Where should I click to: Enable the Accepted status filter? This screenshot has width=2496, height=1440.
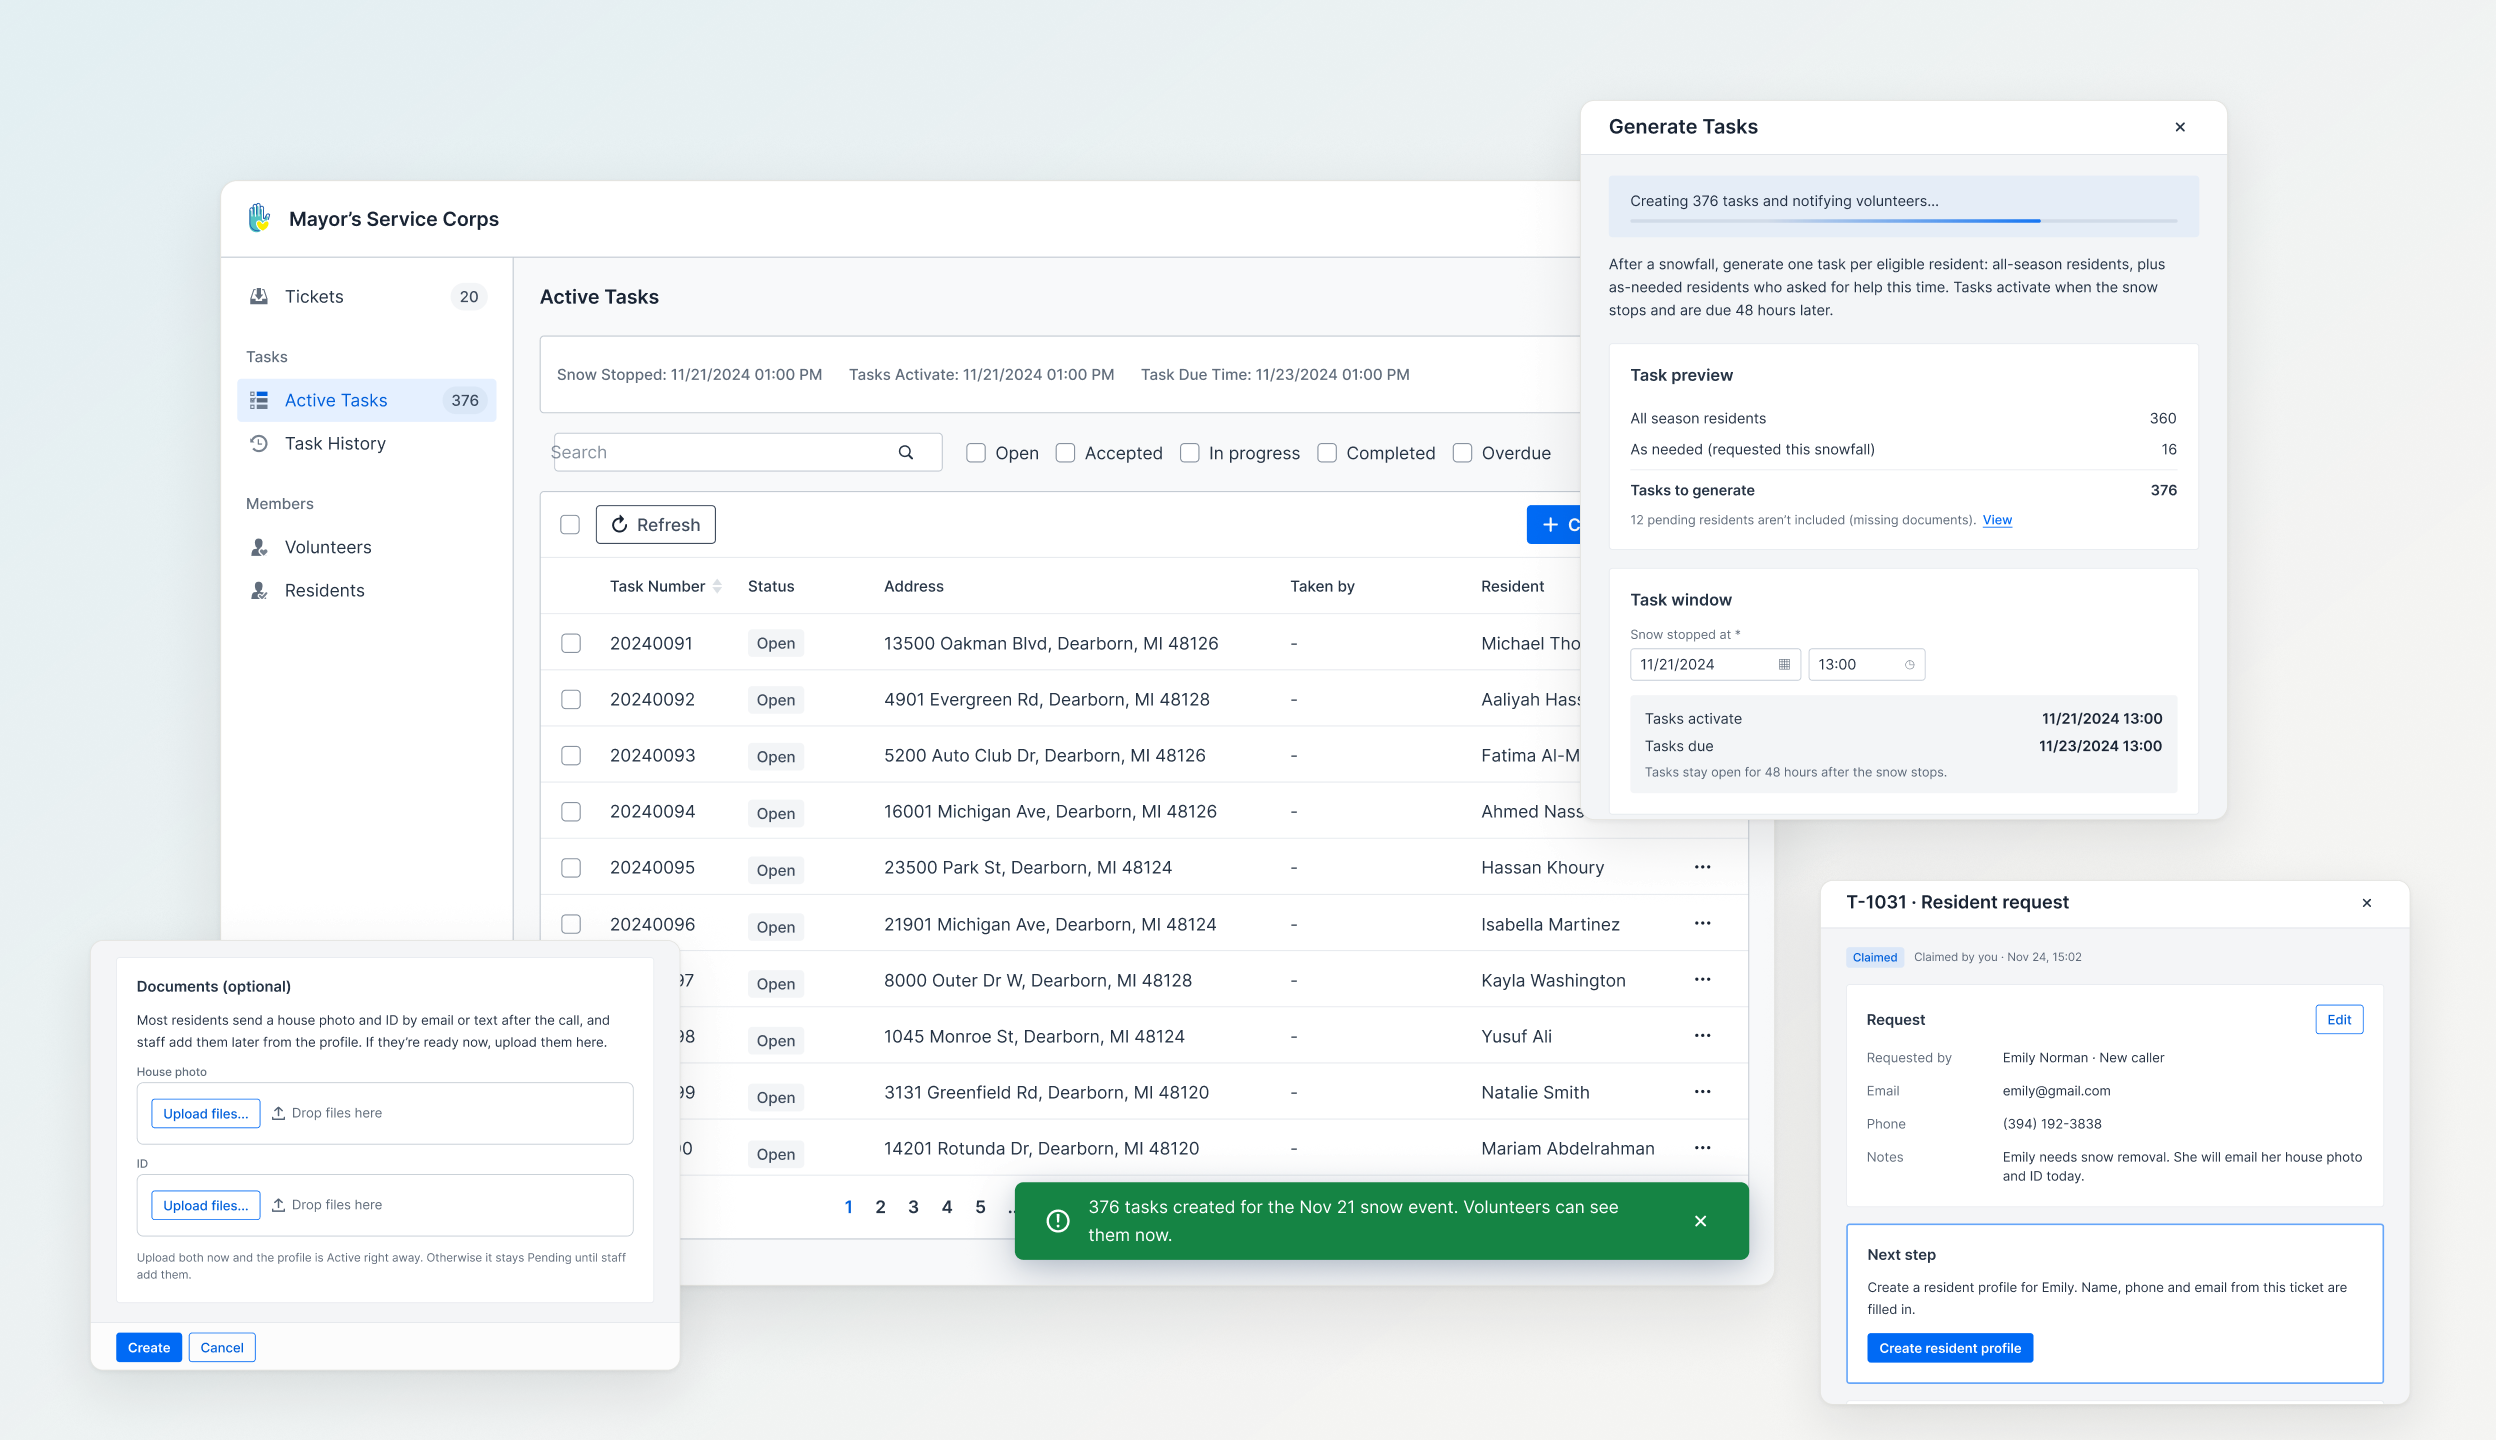[x=1066, y=453]
